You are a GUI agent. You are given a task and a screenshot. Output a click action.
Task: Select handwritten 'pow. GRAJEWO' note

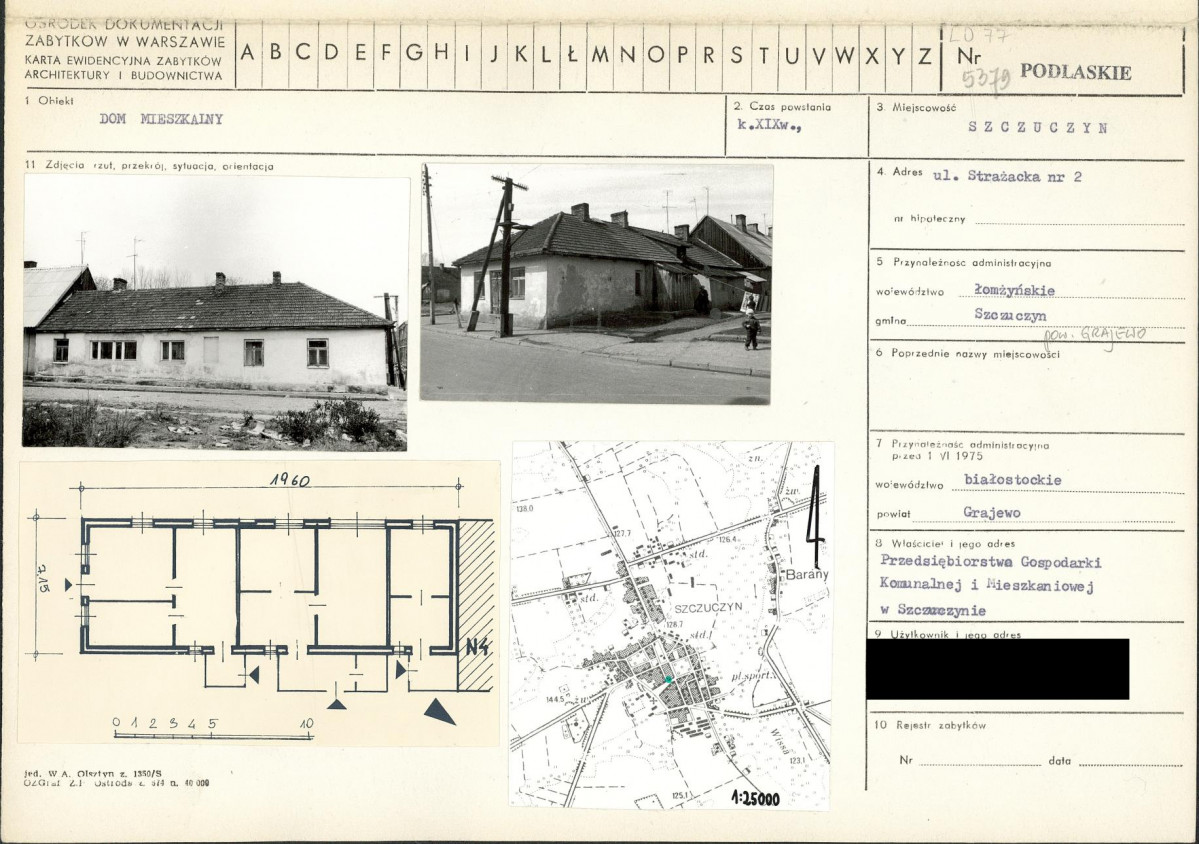1095,335
